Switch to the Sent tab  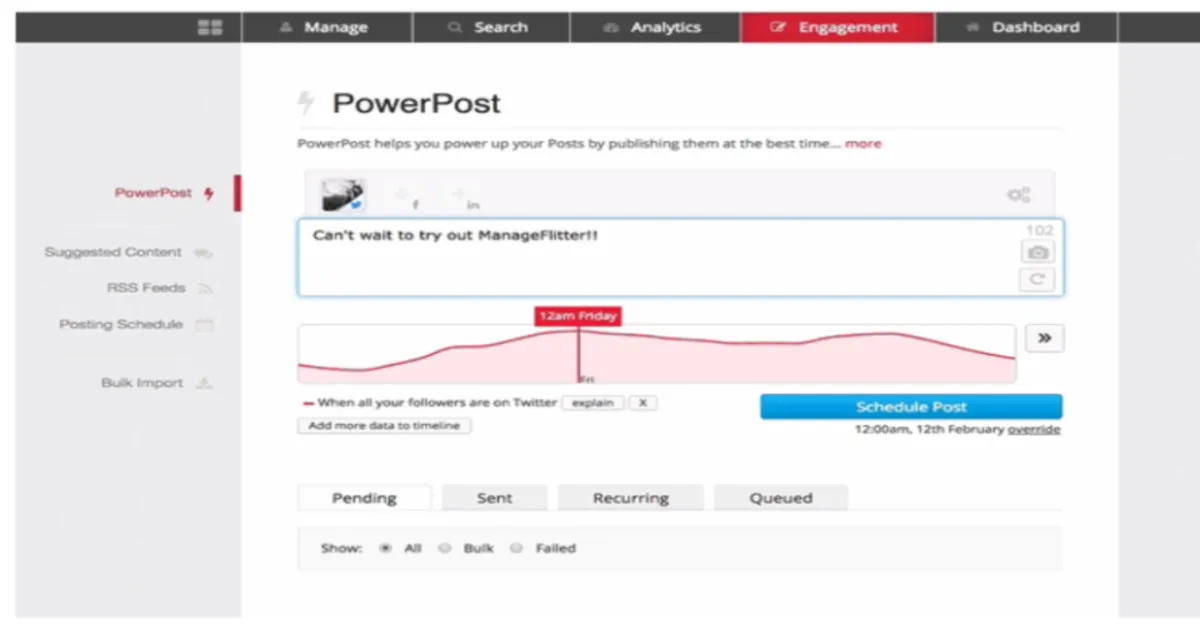pyautogui.click(x=494, y=498)
